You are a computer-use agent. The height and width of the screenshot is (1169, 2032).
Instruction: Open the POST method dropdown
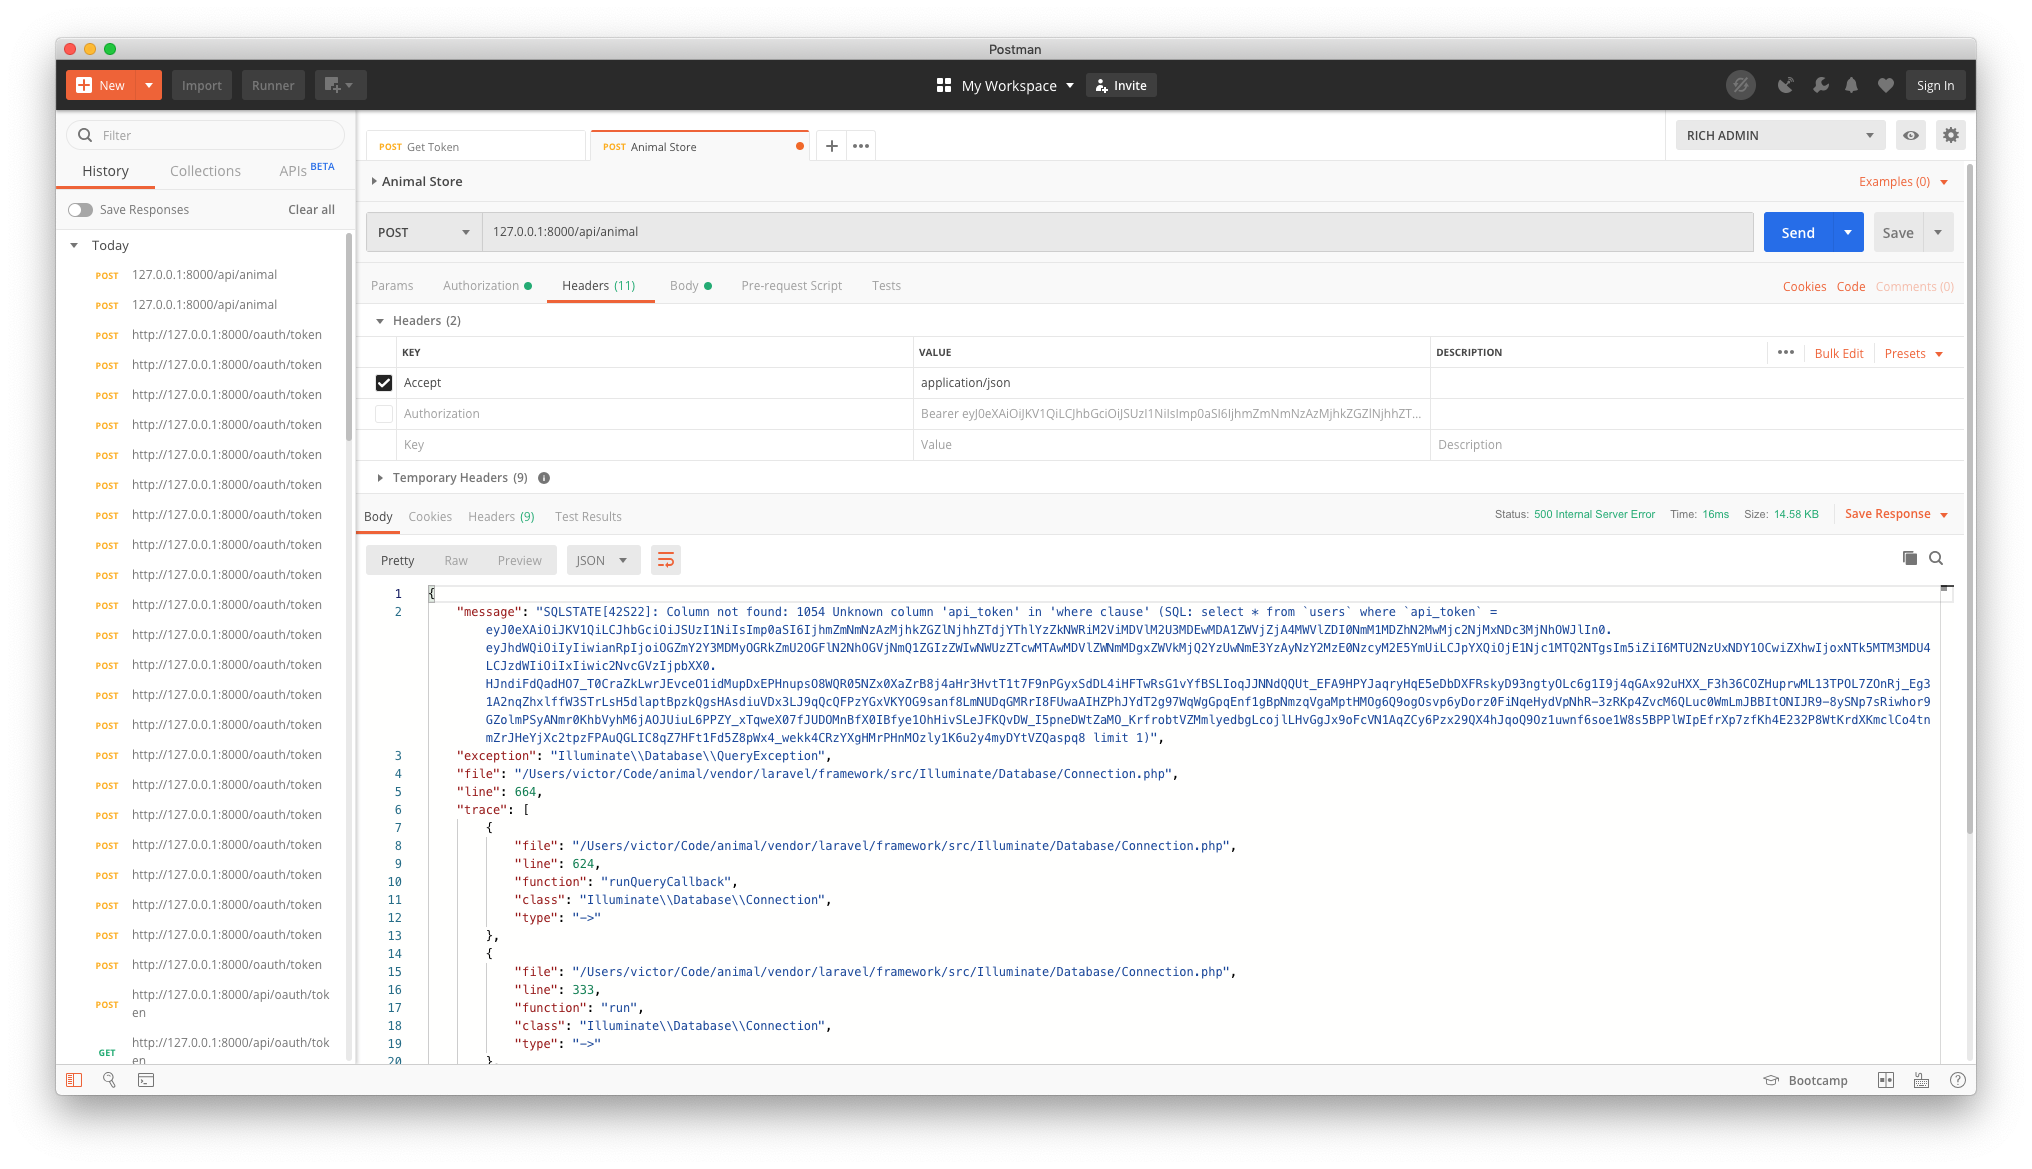pyautogui.click(x=424, y=232)
